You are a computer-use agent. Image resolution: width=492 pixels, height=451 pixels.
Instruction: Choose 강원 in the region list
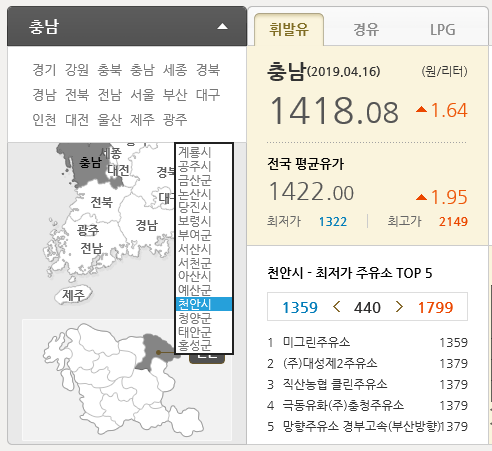(x=77, y=70)
